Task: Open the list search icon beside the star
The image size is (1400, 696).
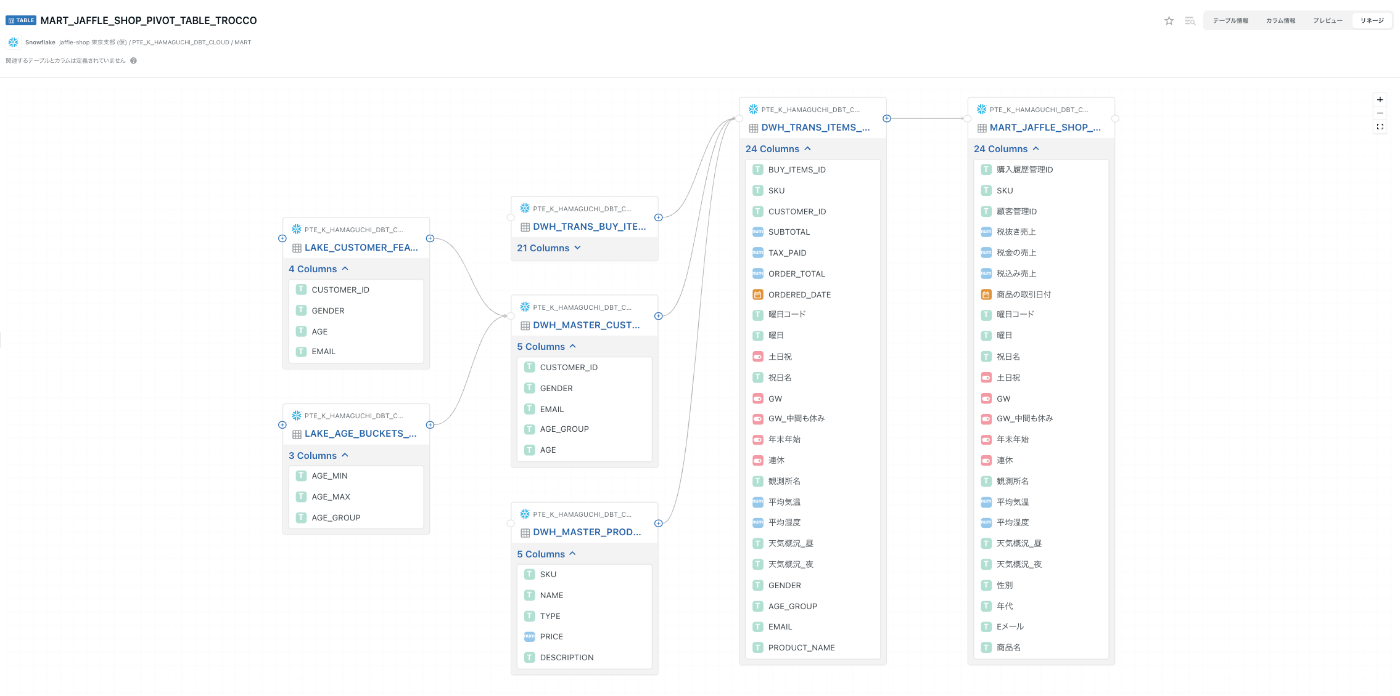Action: coord(1190,20)
